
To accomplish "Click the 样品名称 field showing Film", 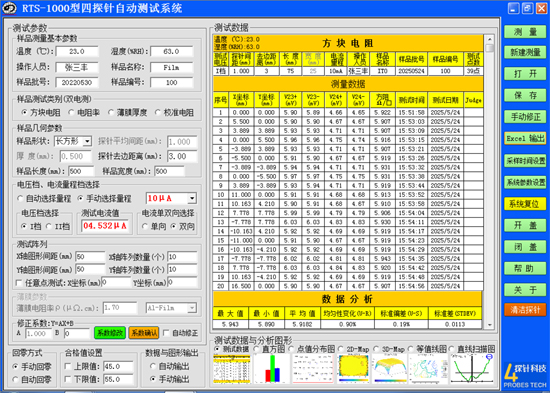I will tap(172, 67).
